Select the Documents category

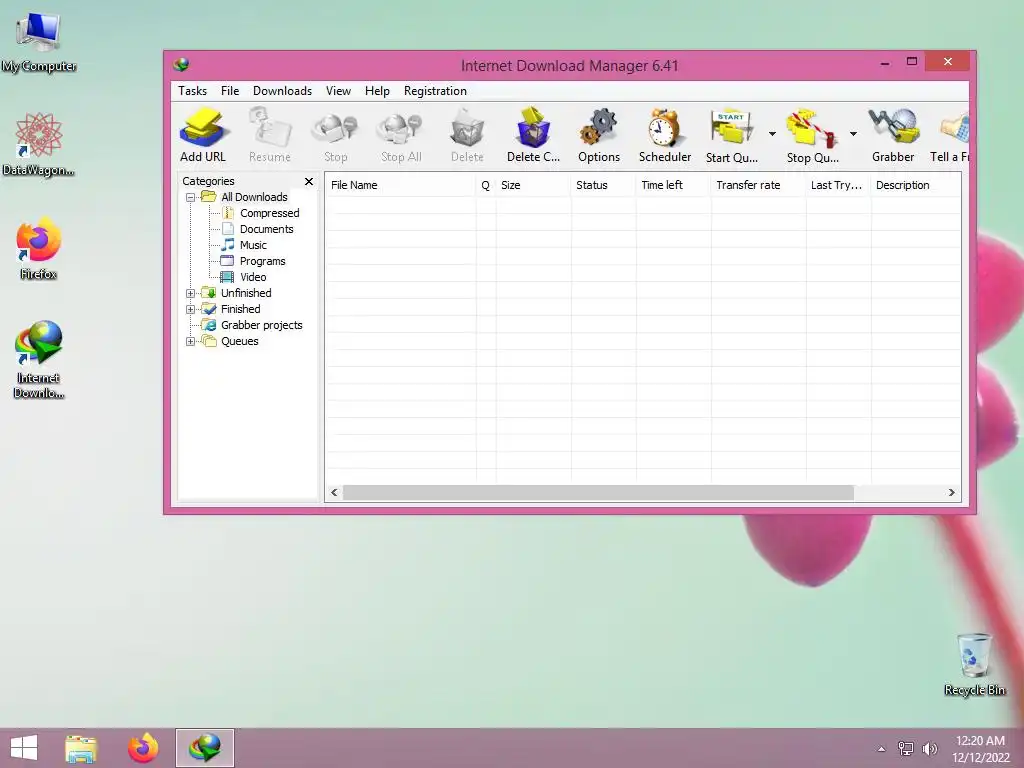click(x=266, y=229)
